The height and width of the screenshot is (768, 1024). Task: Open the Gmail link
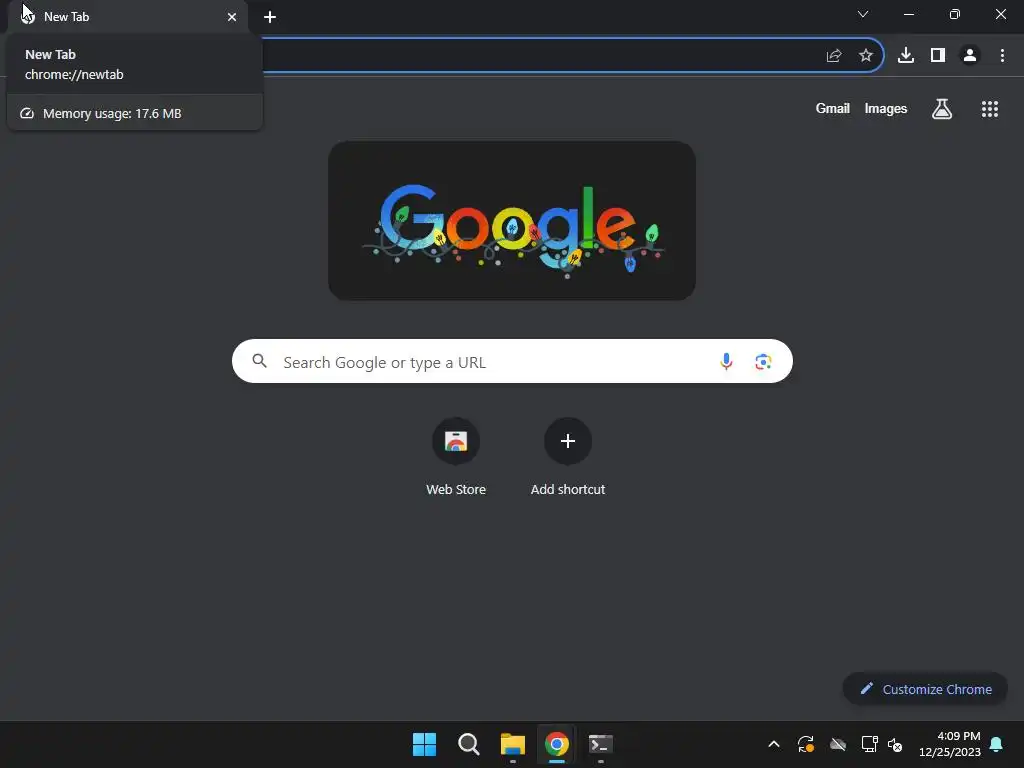833,108
